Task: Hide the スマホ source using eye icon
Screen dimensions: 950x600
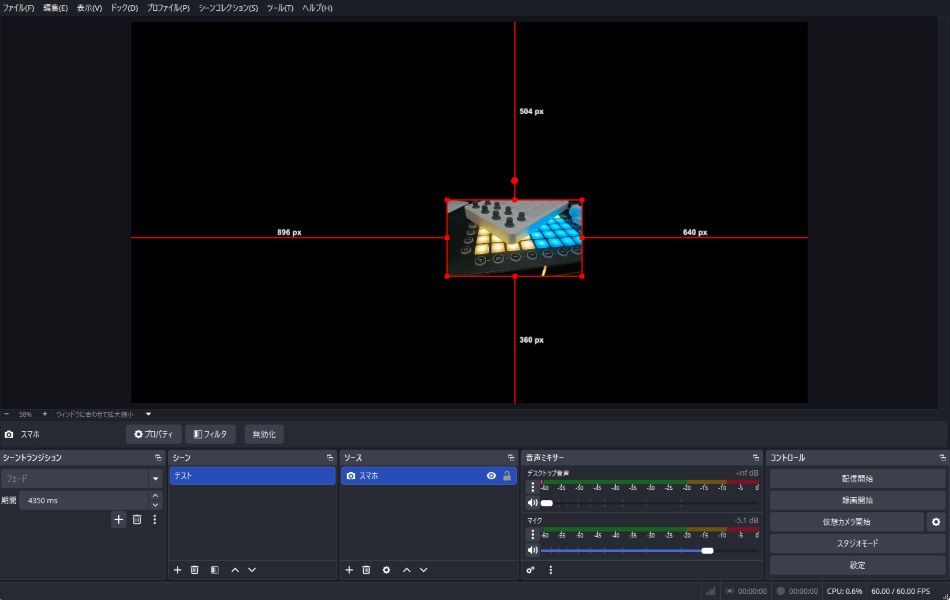Action: [x=491, y=476]
